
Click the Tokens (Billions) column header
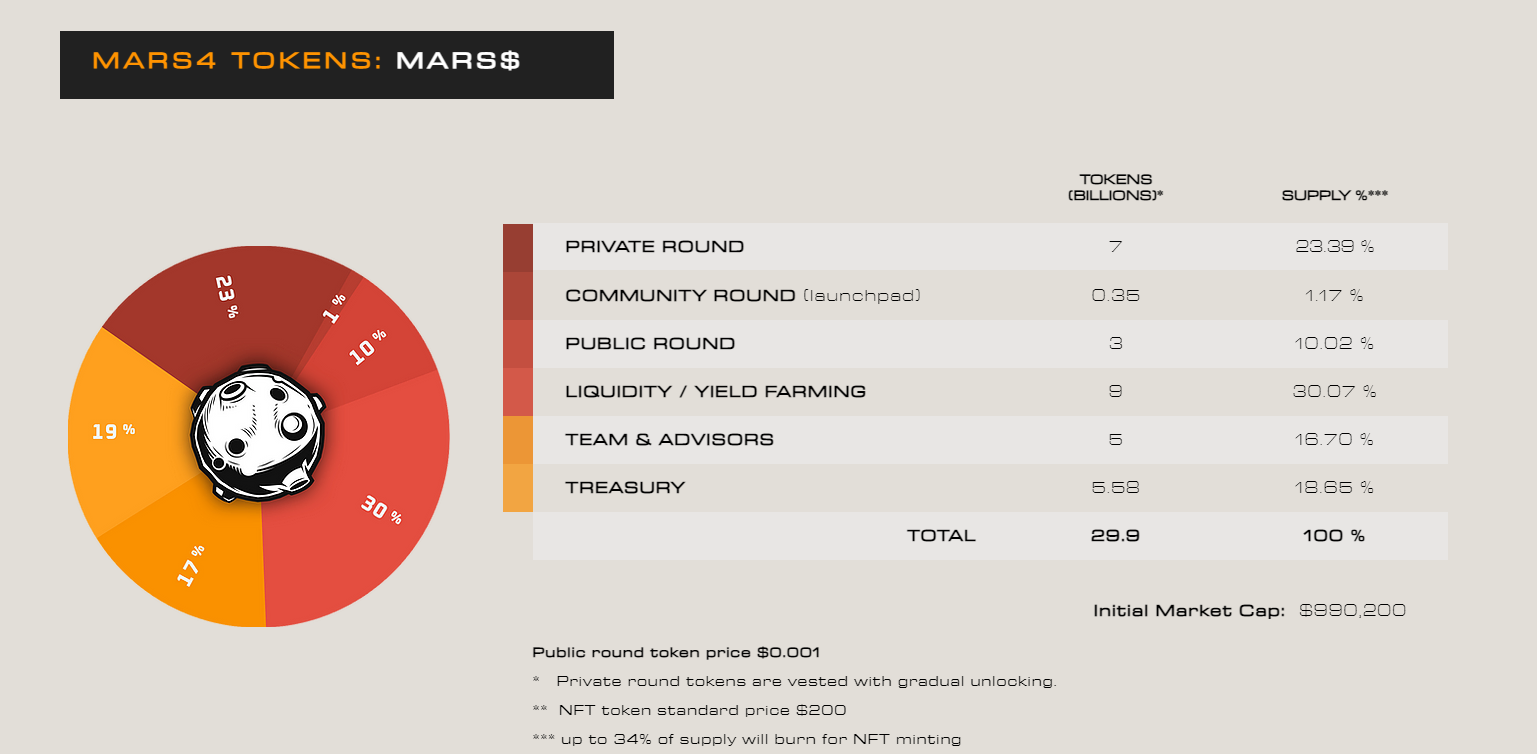[1115, 187]
